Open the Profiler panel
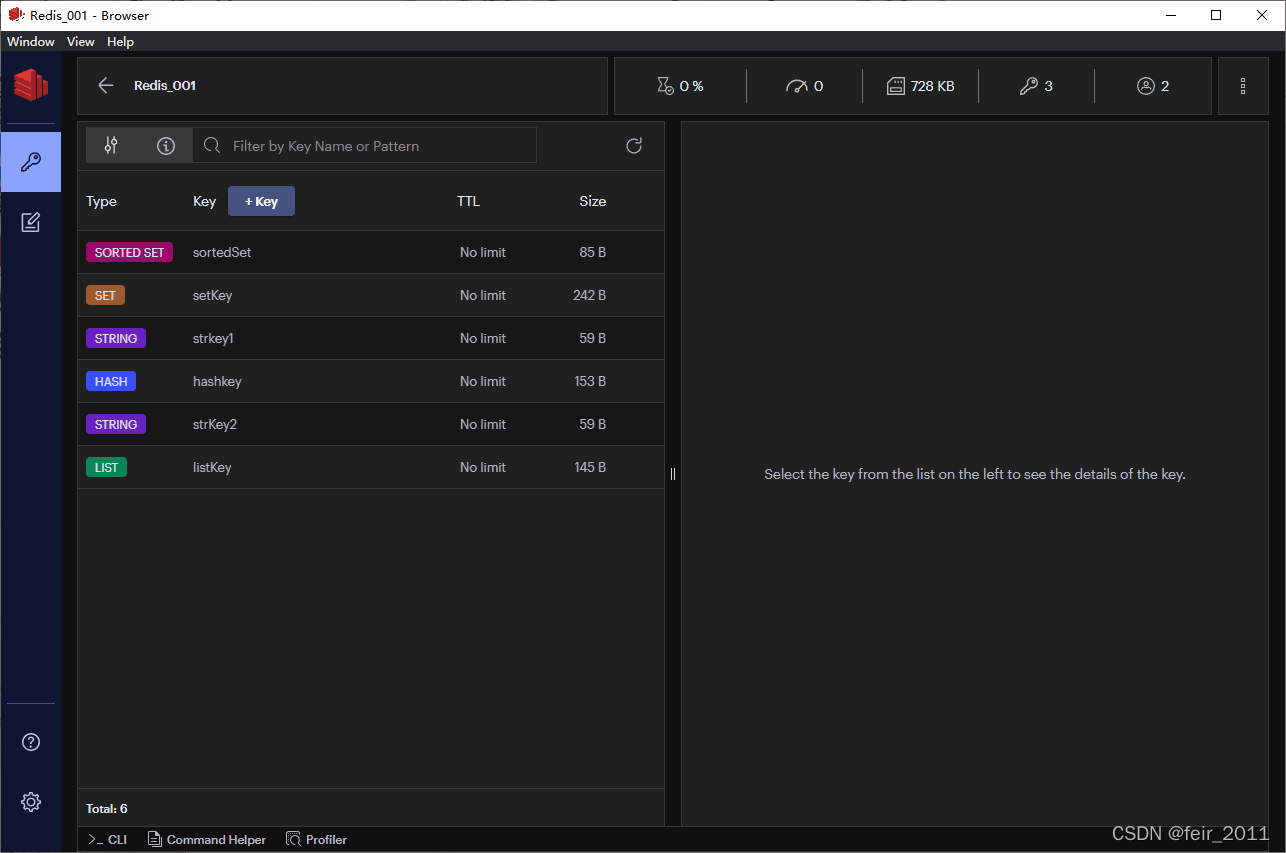The image size is (1286, 853). point(316,839)
